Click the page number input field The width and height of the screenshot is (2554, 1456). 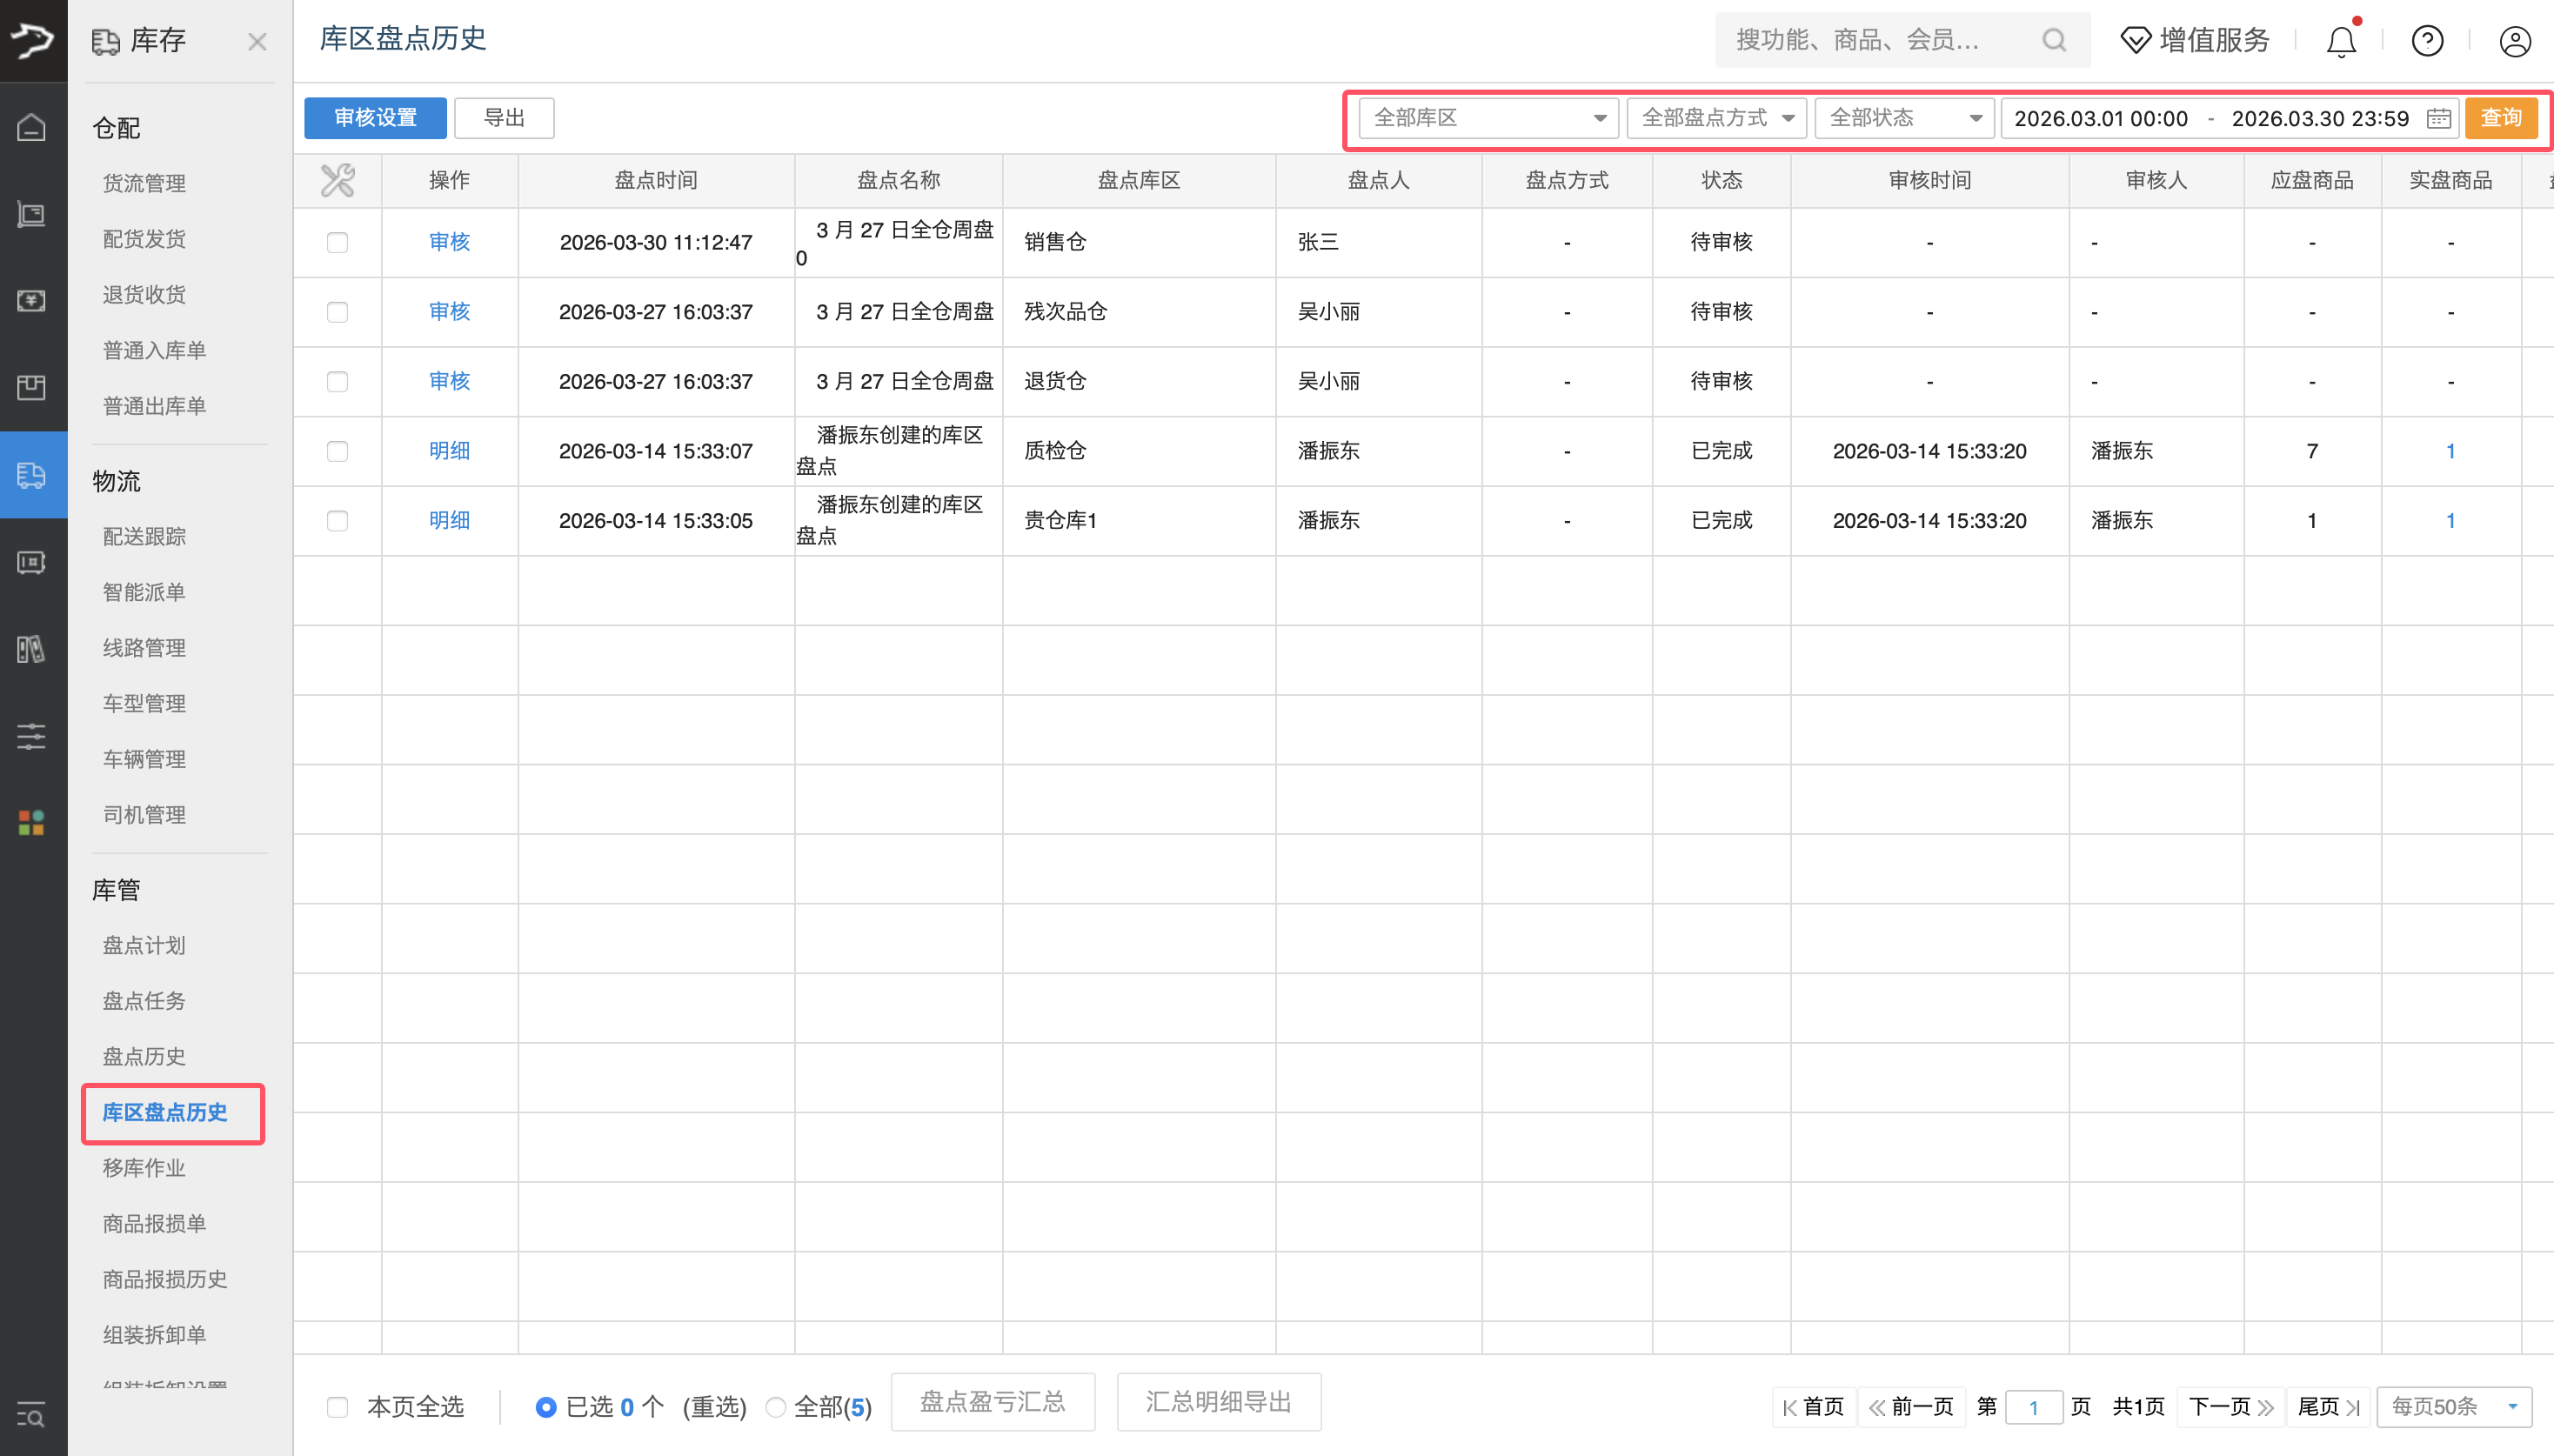[x=2033, y=1407]
